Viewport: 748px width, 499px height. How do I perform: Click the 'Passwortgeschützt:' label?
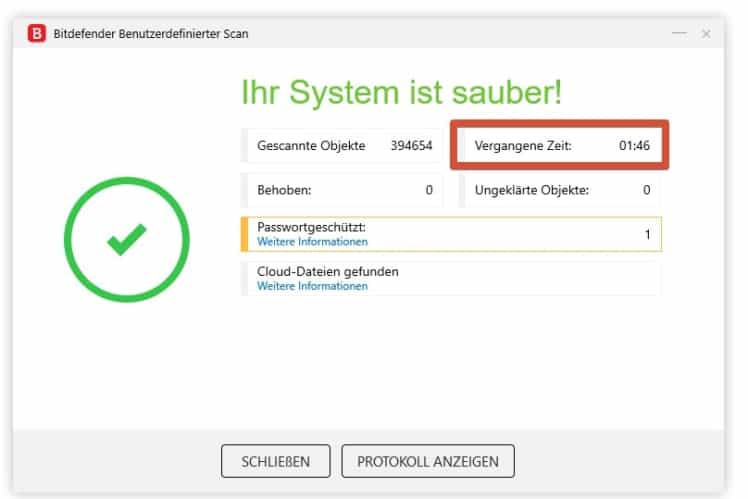click(312, 227)
